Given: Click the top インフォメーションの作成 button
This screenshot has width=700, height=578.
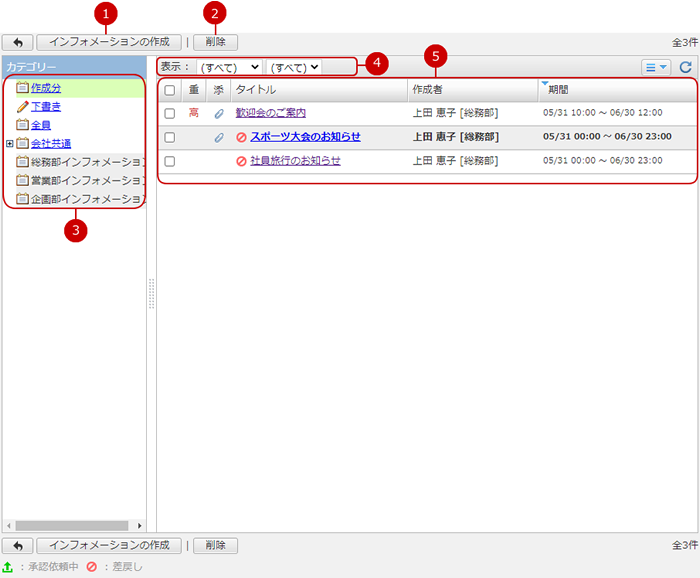Looking at the screenshot, I should pyautogui.click(x=109, y=43).
